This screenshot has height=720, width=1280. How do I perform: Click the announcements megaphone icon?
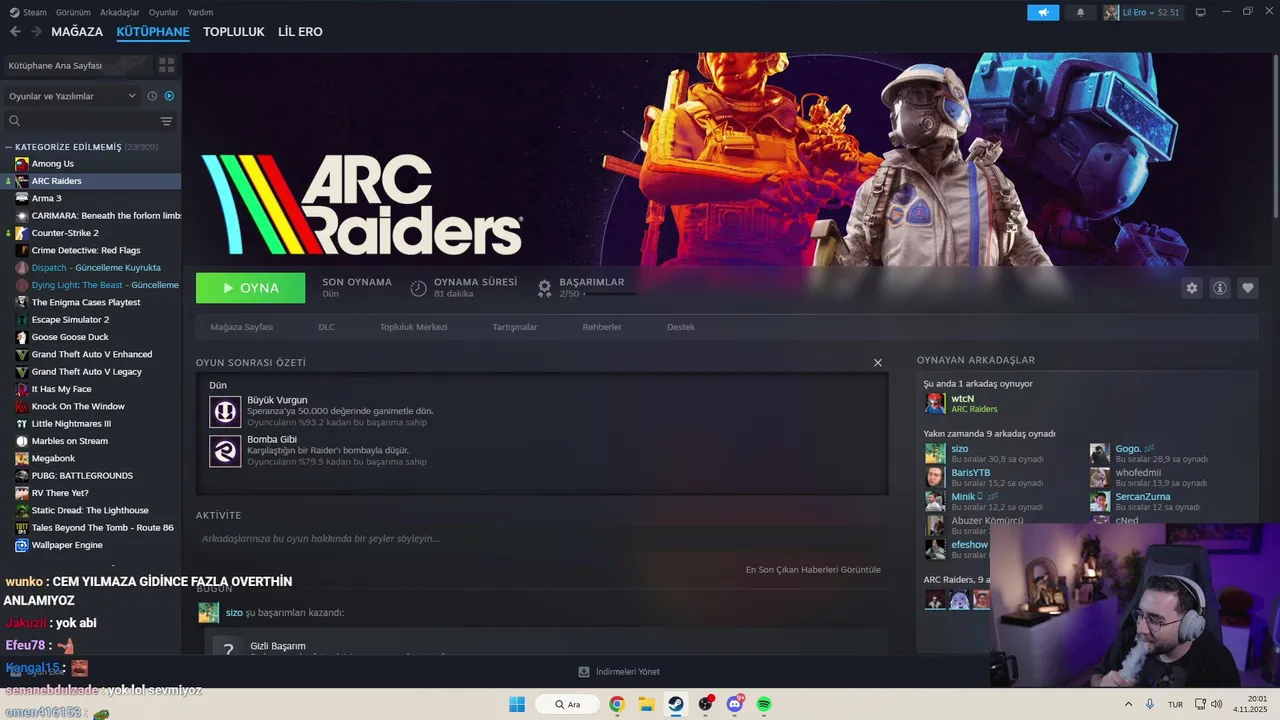coord(1043,12)
